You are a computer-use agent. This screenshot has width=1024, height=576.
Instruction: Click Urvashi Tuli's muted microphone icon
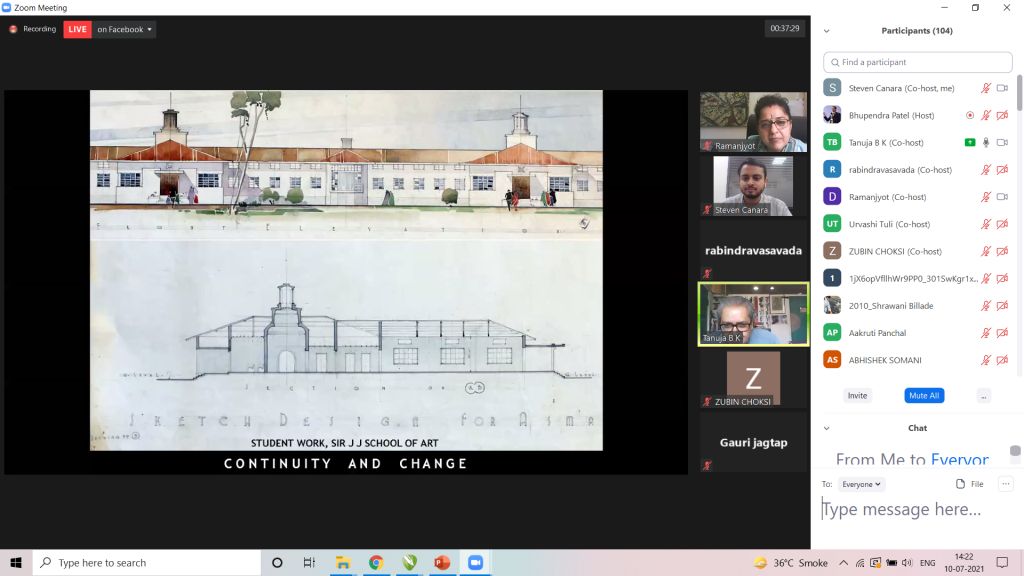tap(986, 224)
